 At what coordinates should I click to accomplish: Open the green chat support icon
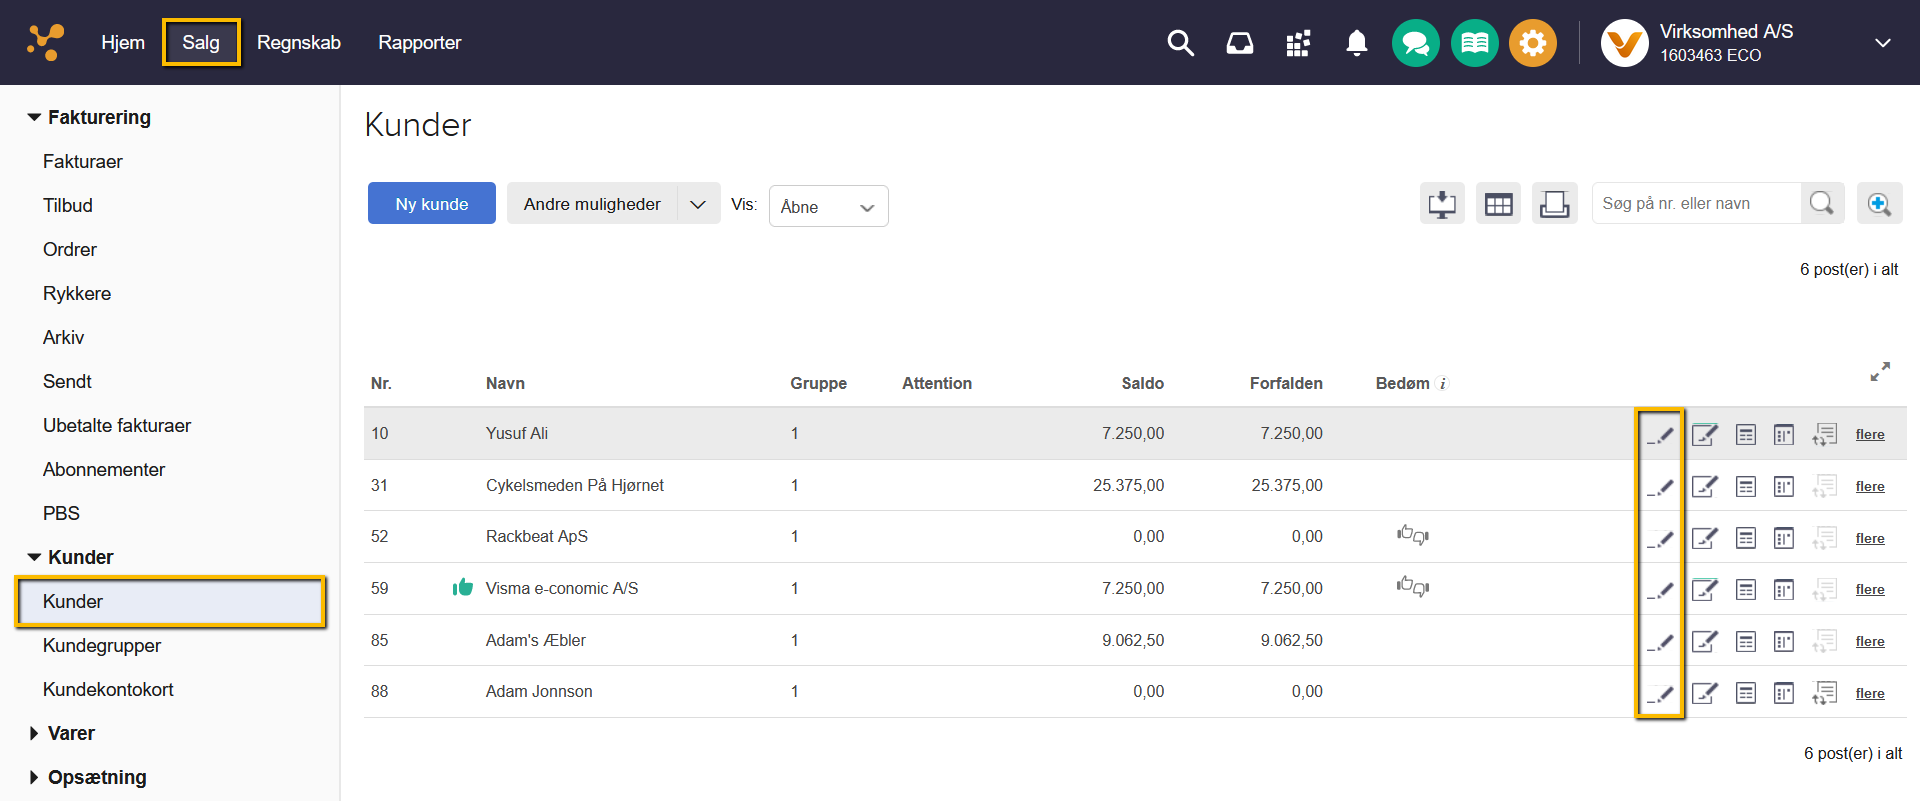(x=1415, y=43)
